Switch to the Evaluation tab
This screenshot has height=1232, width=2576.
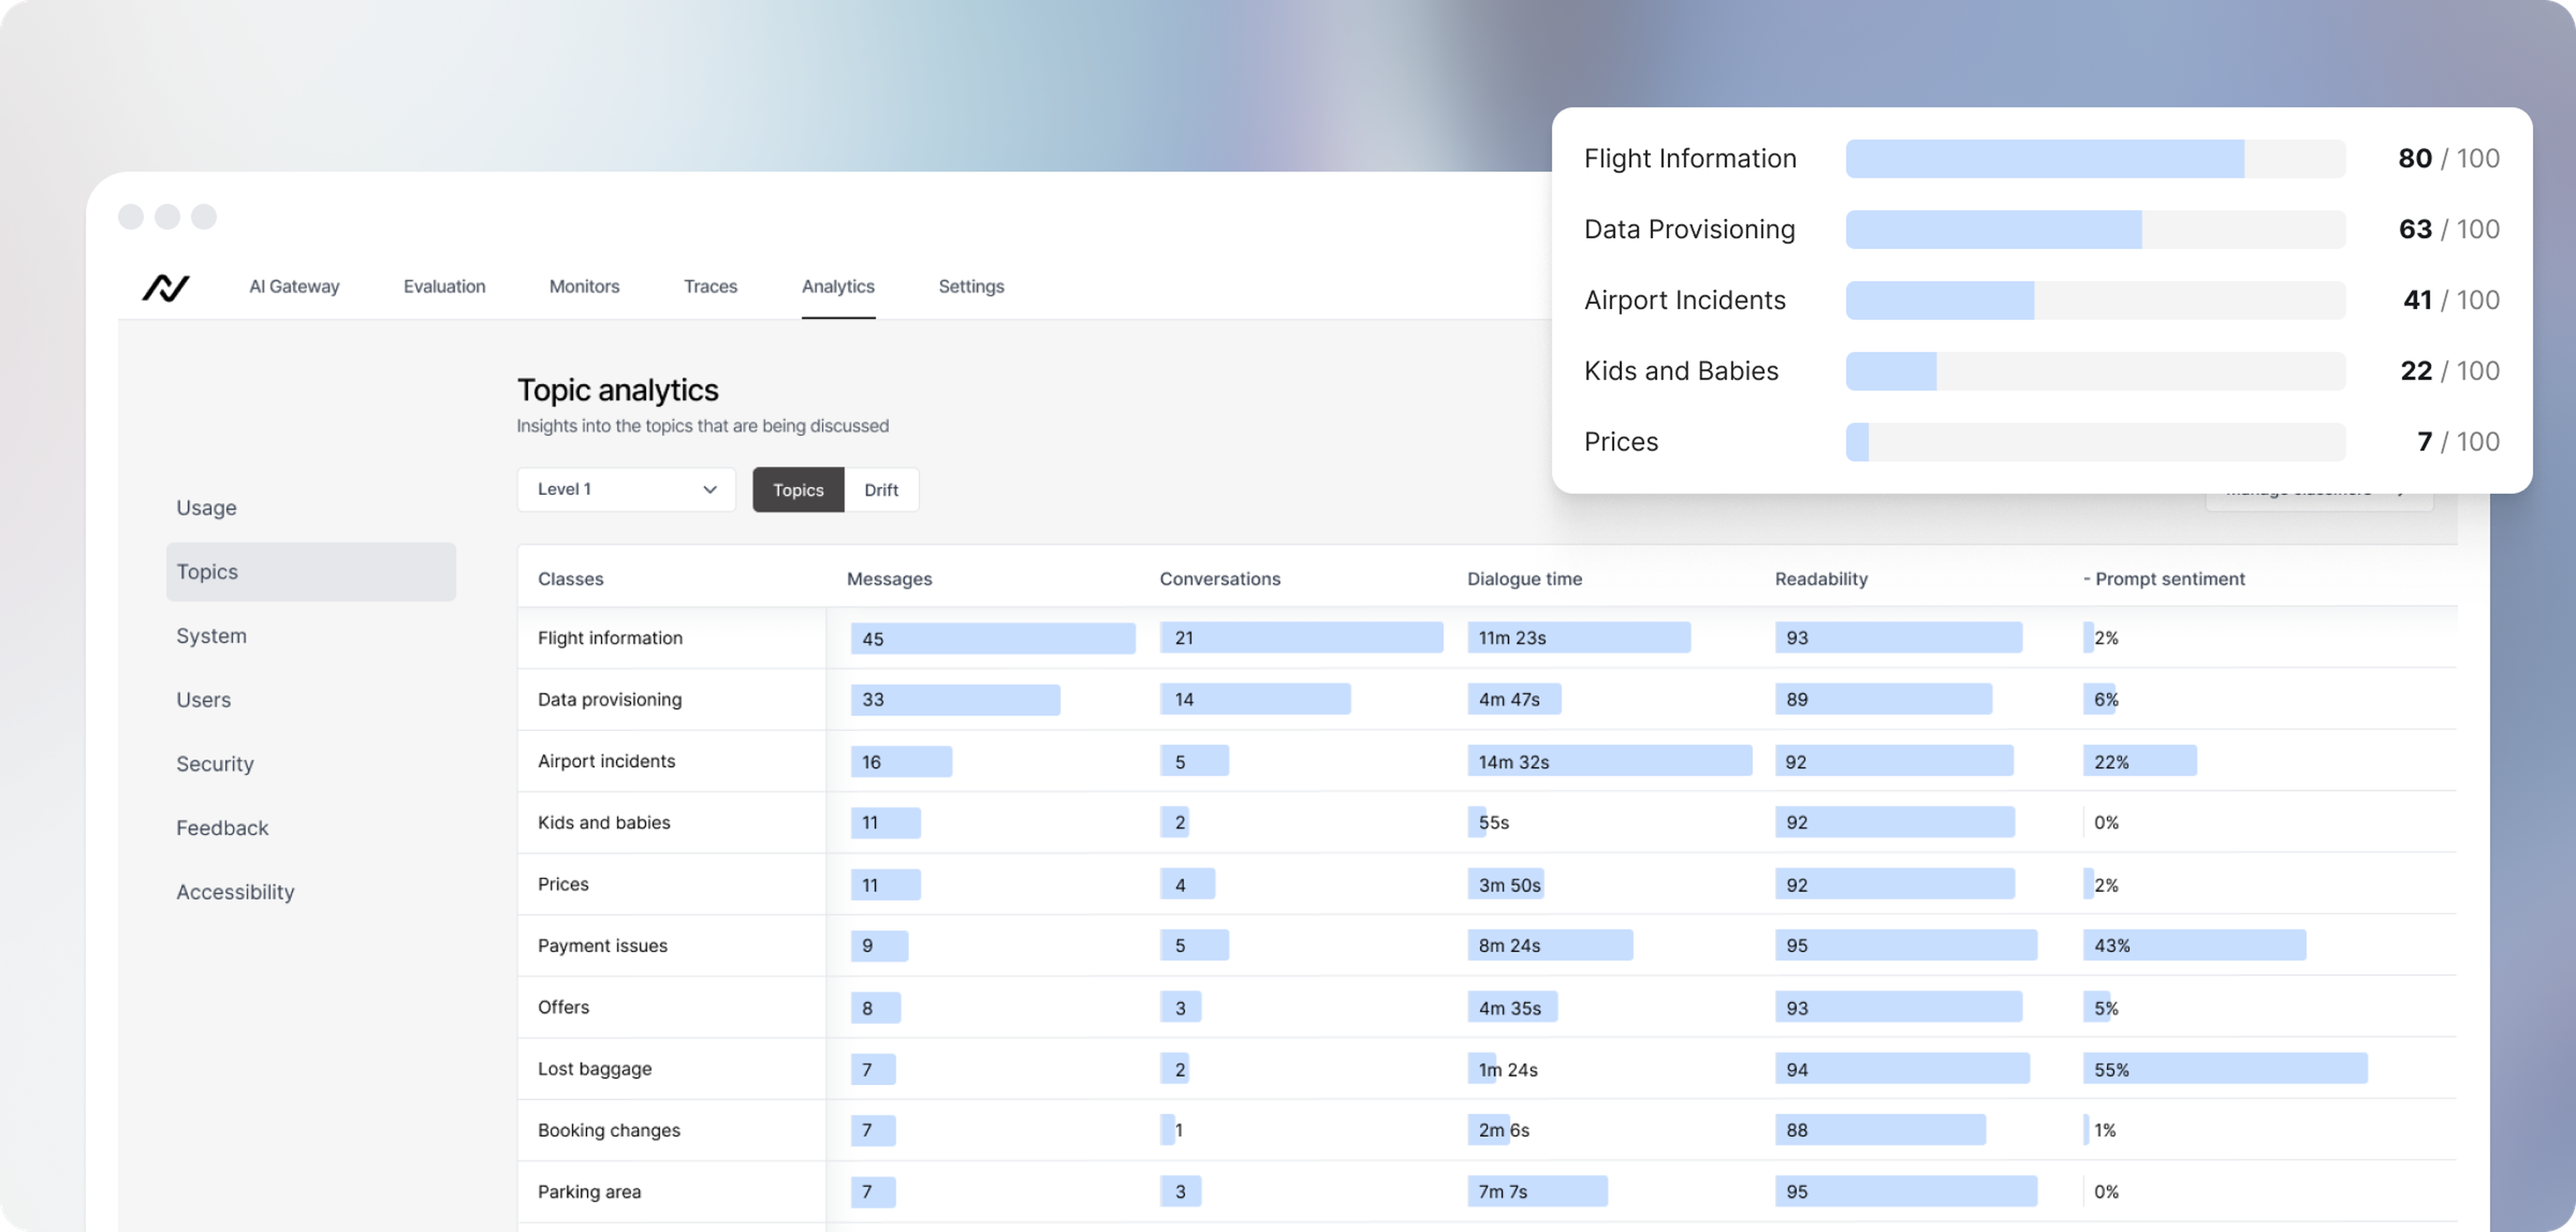pyautogui.click(x=444, y=286)
